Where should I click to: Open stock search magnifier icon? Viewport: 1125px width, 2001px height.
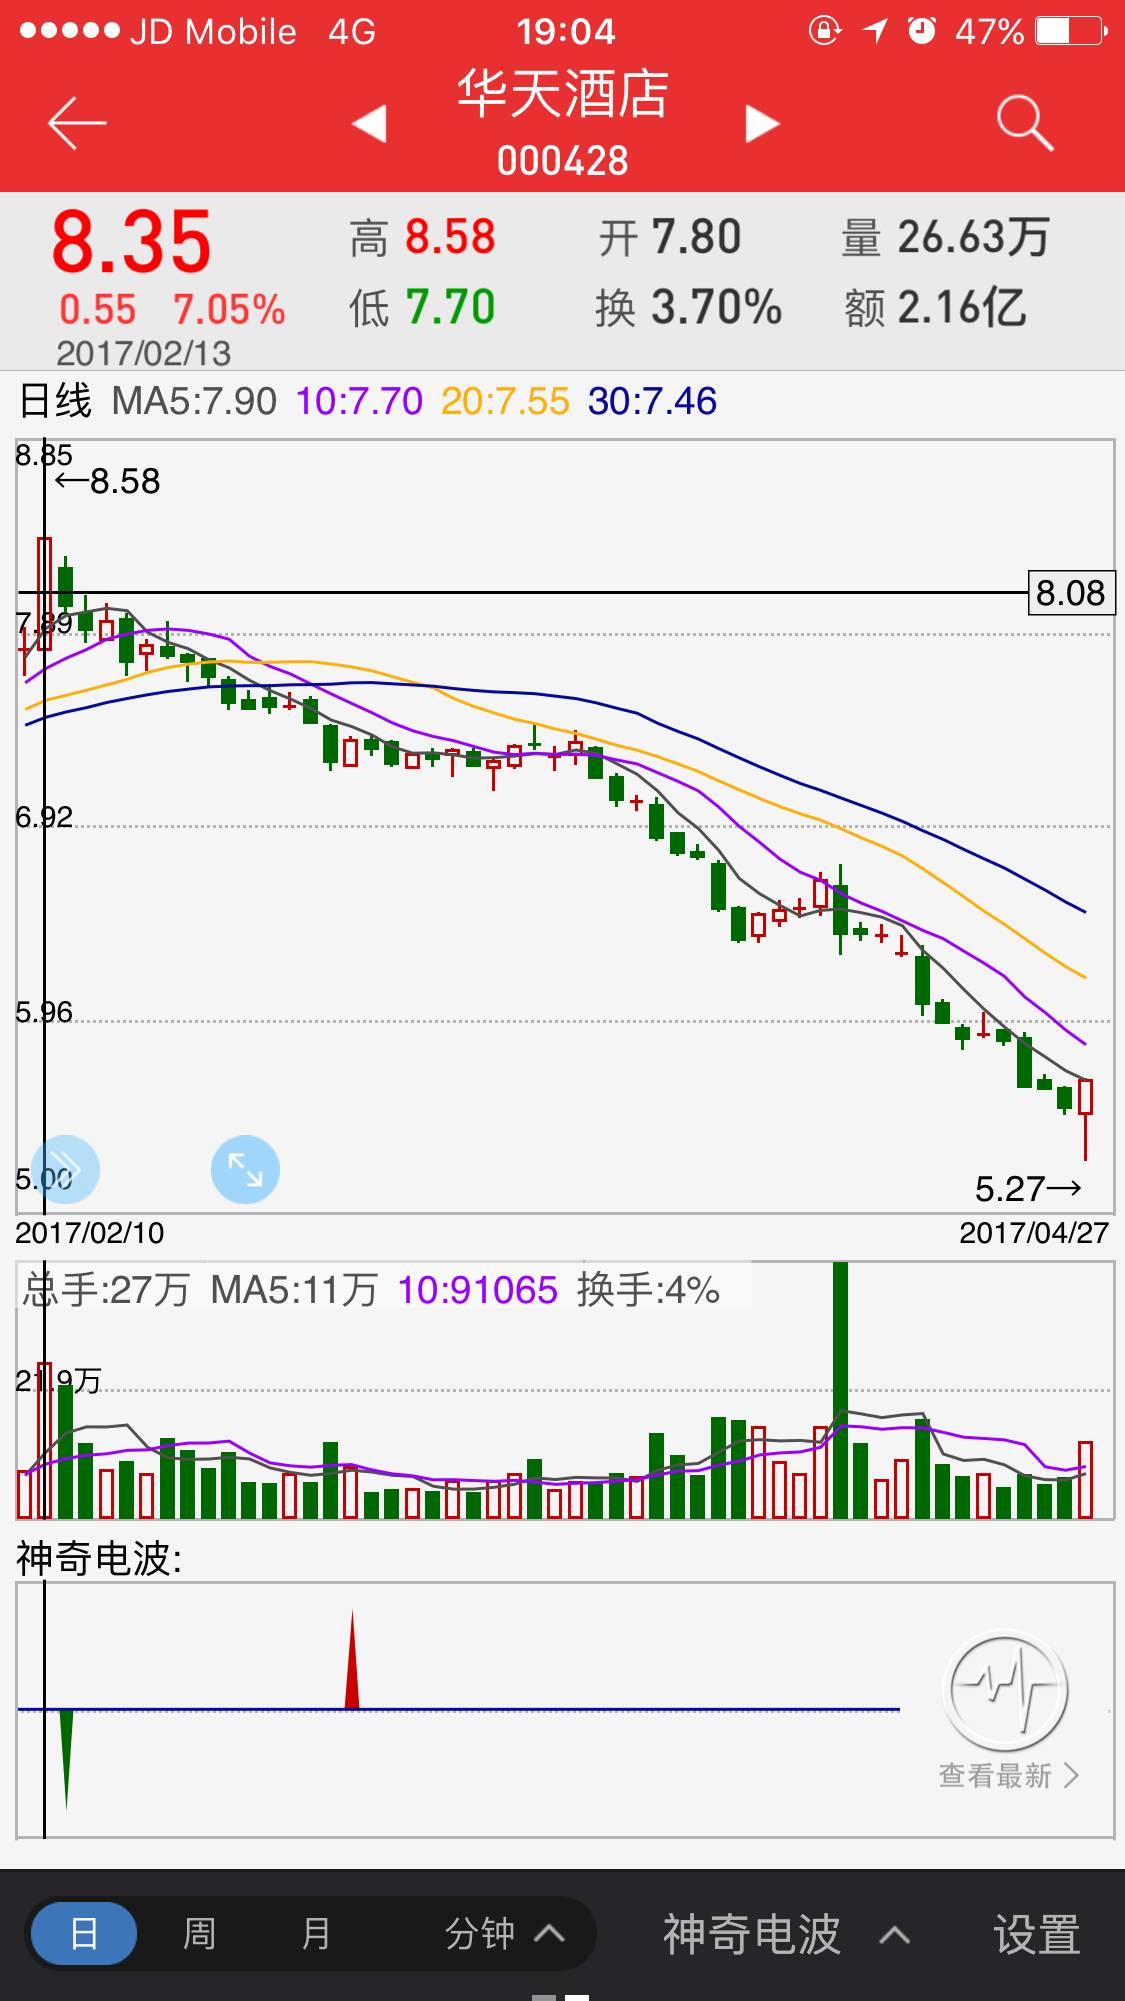coord(1024,124)
